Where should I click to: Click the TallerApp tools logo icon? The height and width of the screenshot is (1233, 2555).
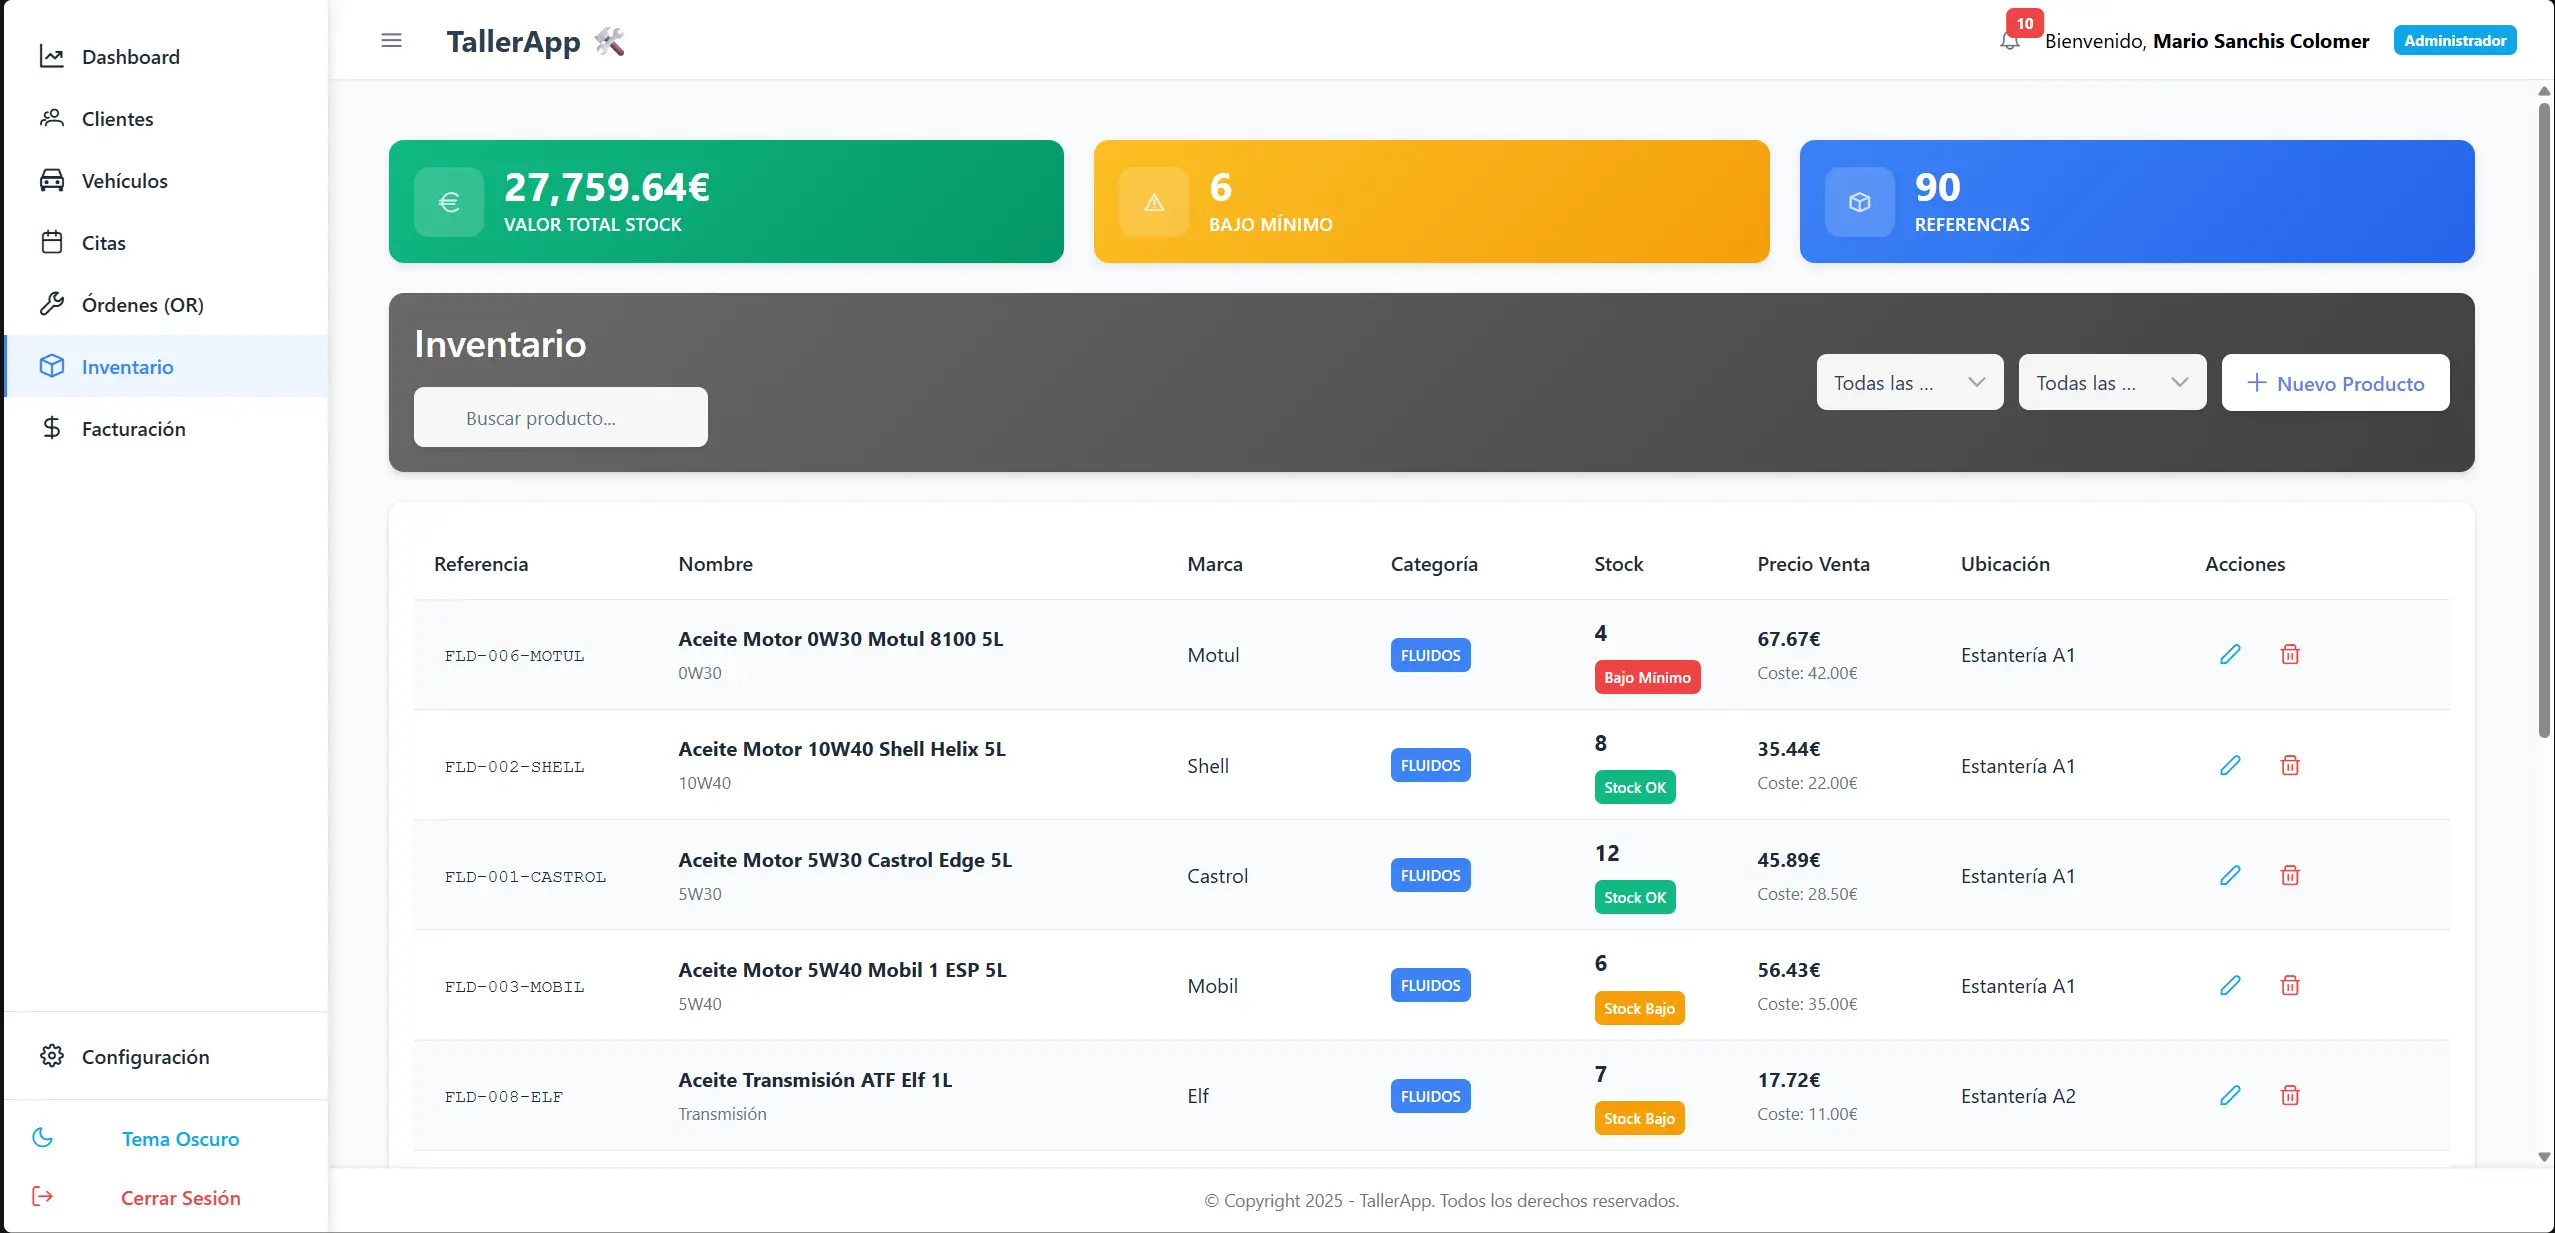pos(609,41)
